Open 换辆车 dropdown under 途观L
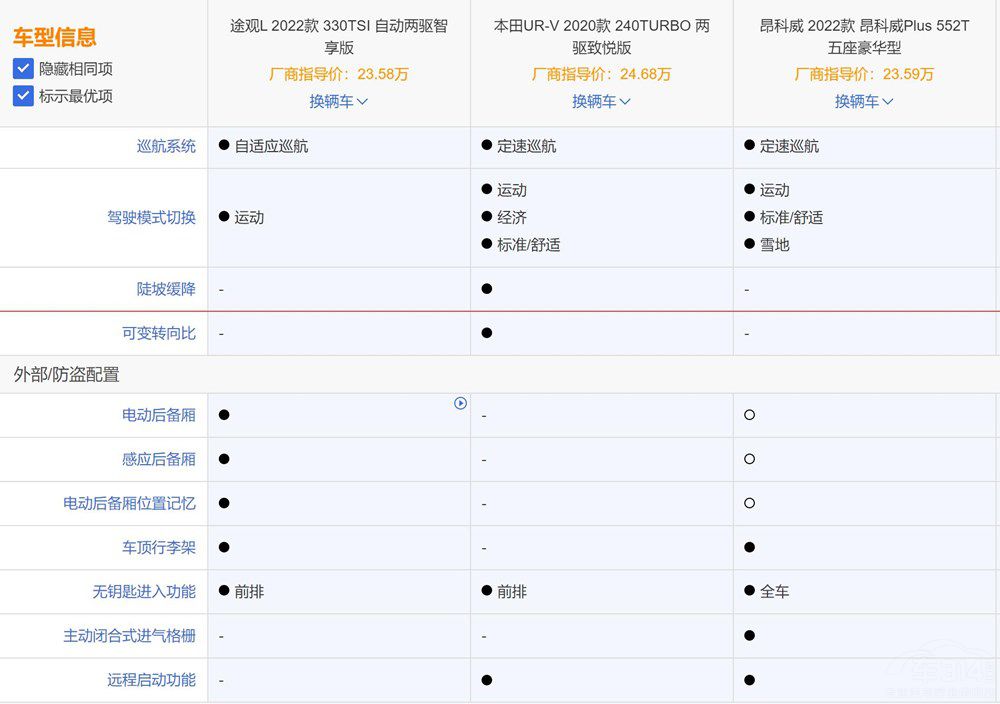1000x704 pixels. pos(338,101)
